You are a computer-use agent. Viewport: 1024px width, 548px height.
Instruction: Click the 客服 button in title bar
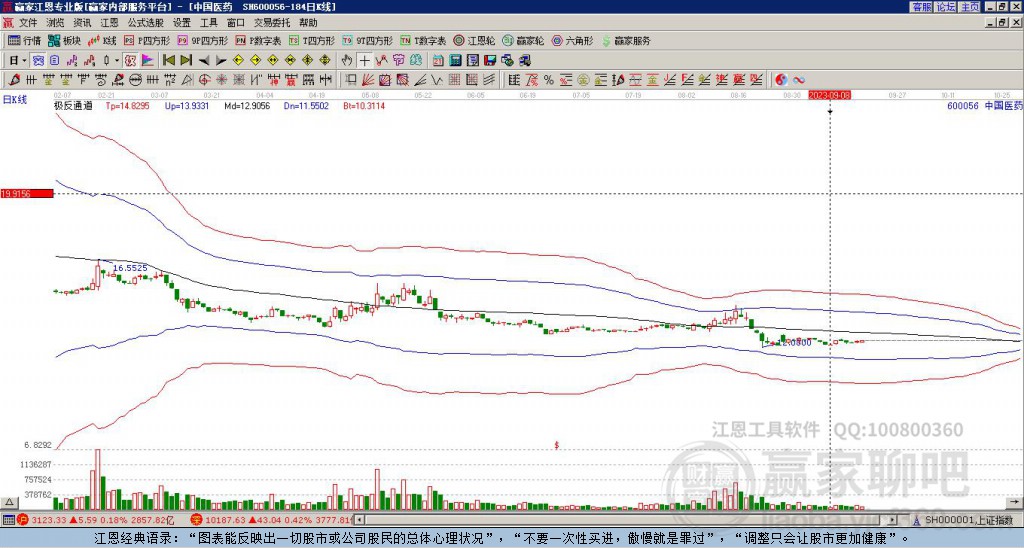point(922,7)
